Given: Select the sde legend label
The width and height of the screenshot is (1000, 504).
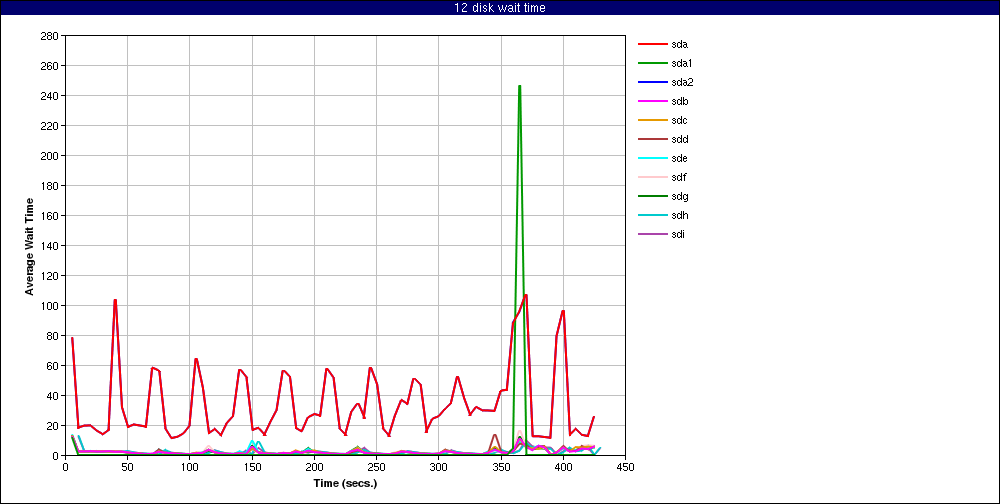Looking at the screenshot, I should (679, 158).
